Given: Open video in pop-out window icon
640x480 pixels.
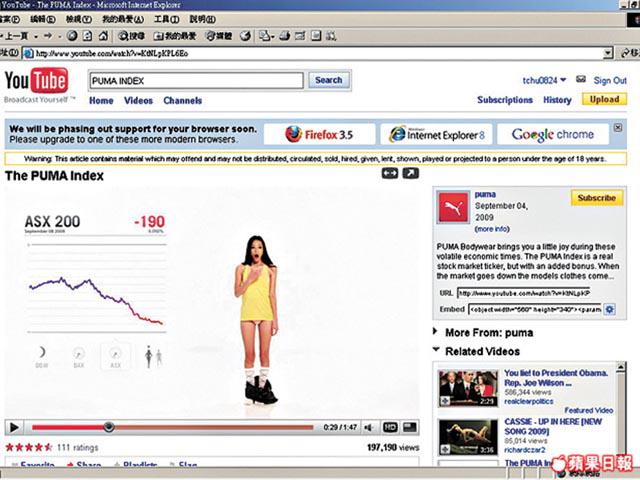Looking at the screenshot, I should point(410,174).
